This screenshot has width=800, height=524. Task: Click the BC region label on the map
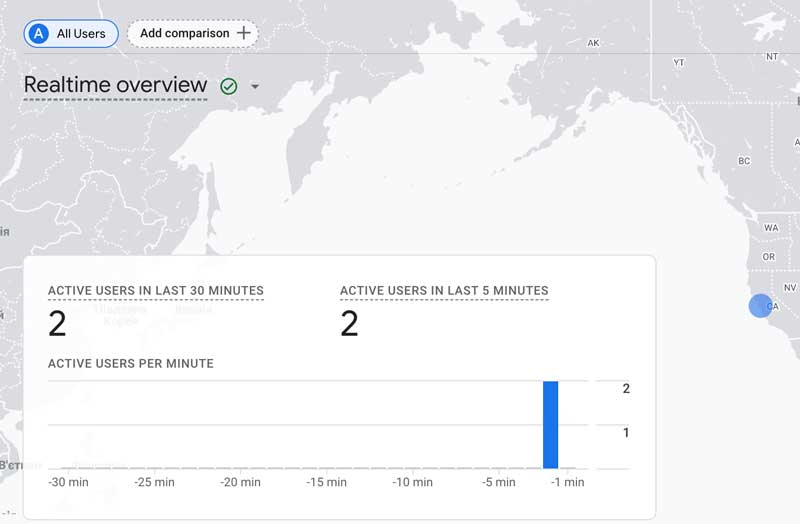[x=743, y=161]
